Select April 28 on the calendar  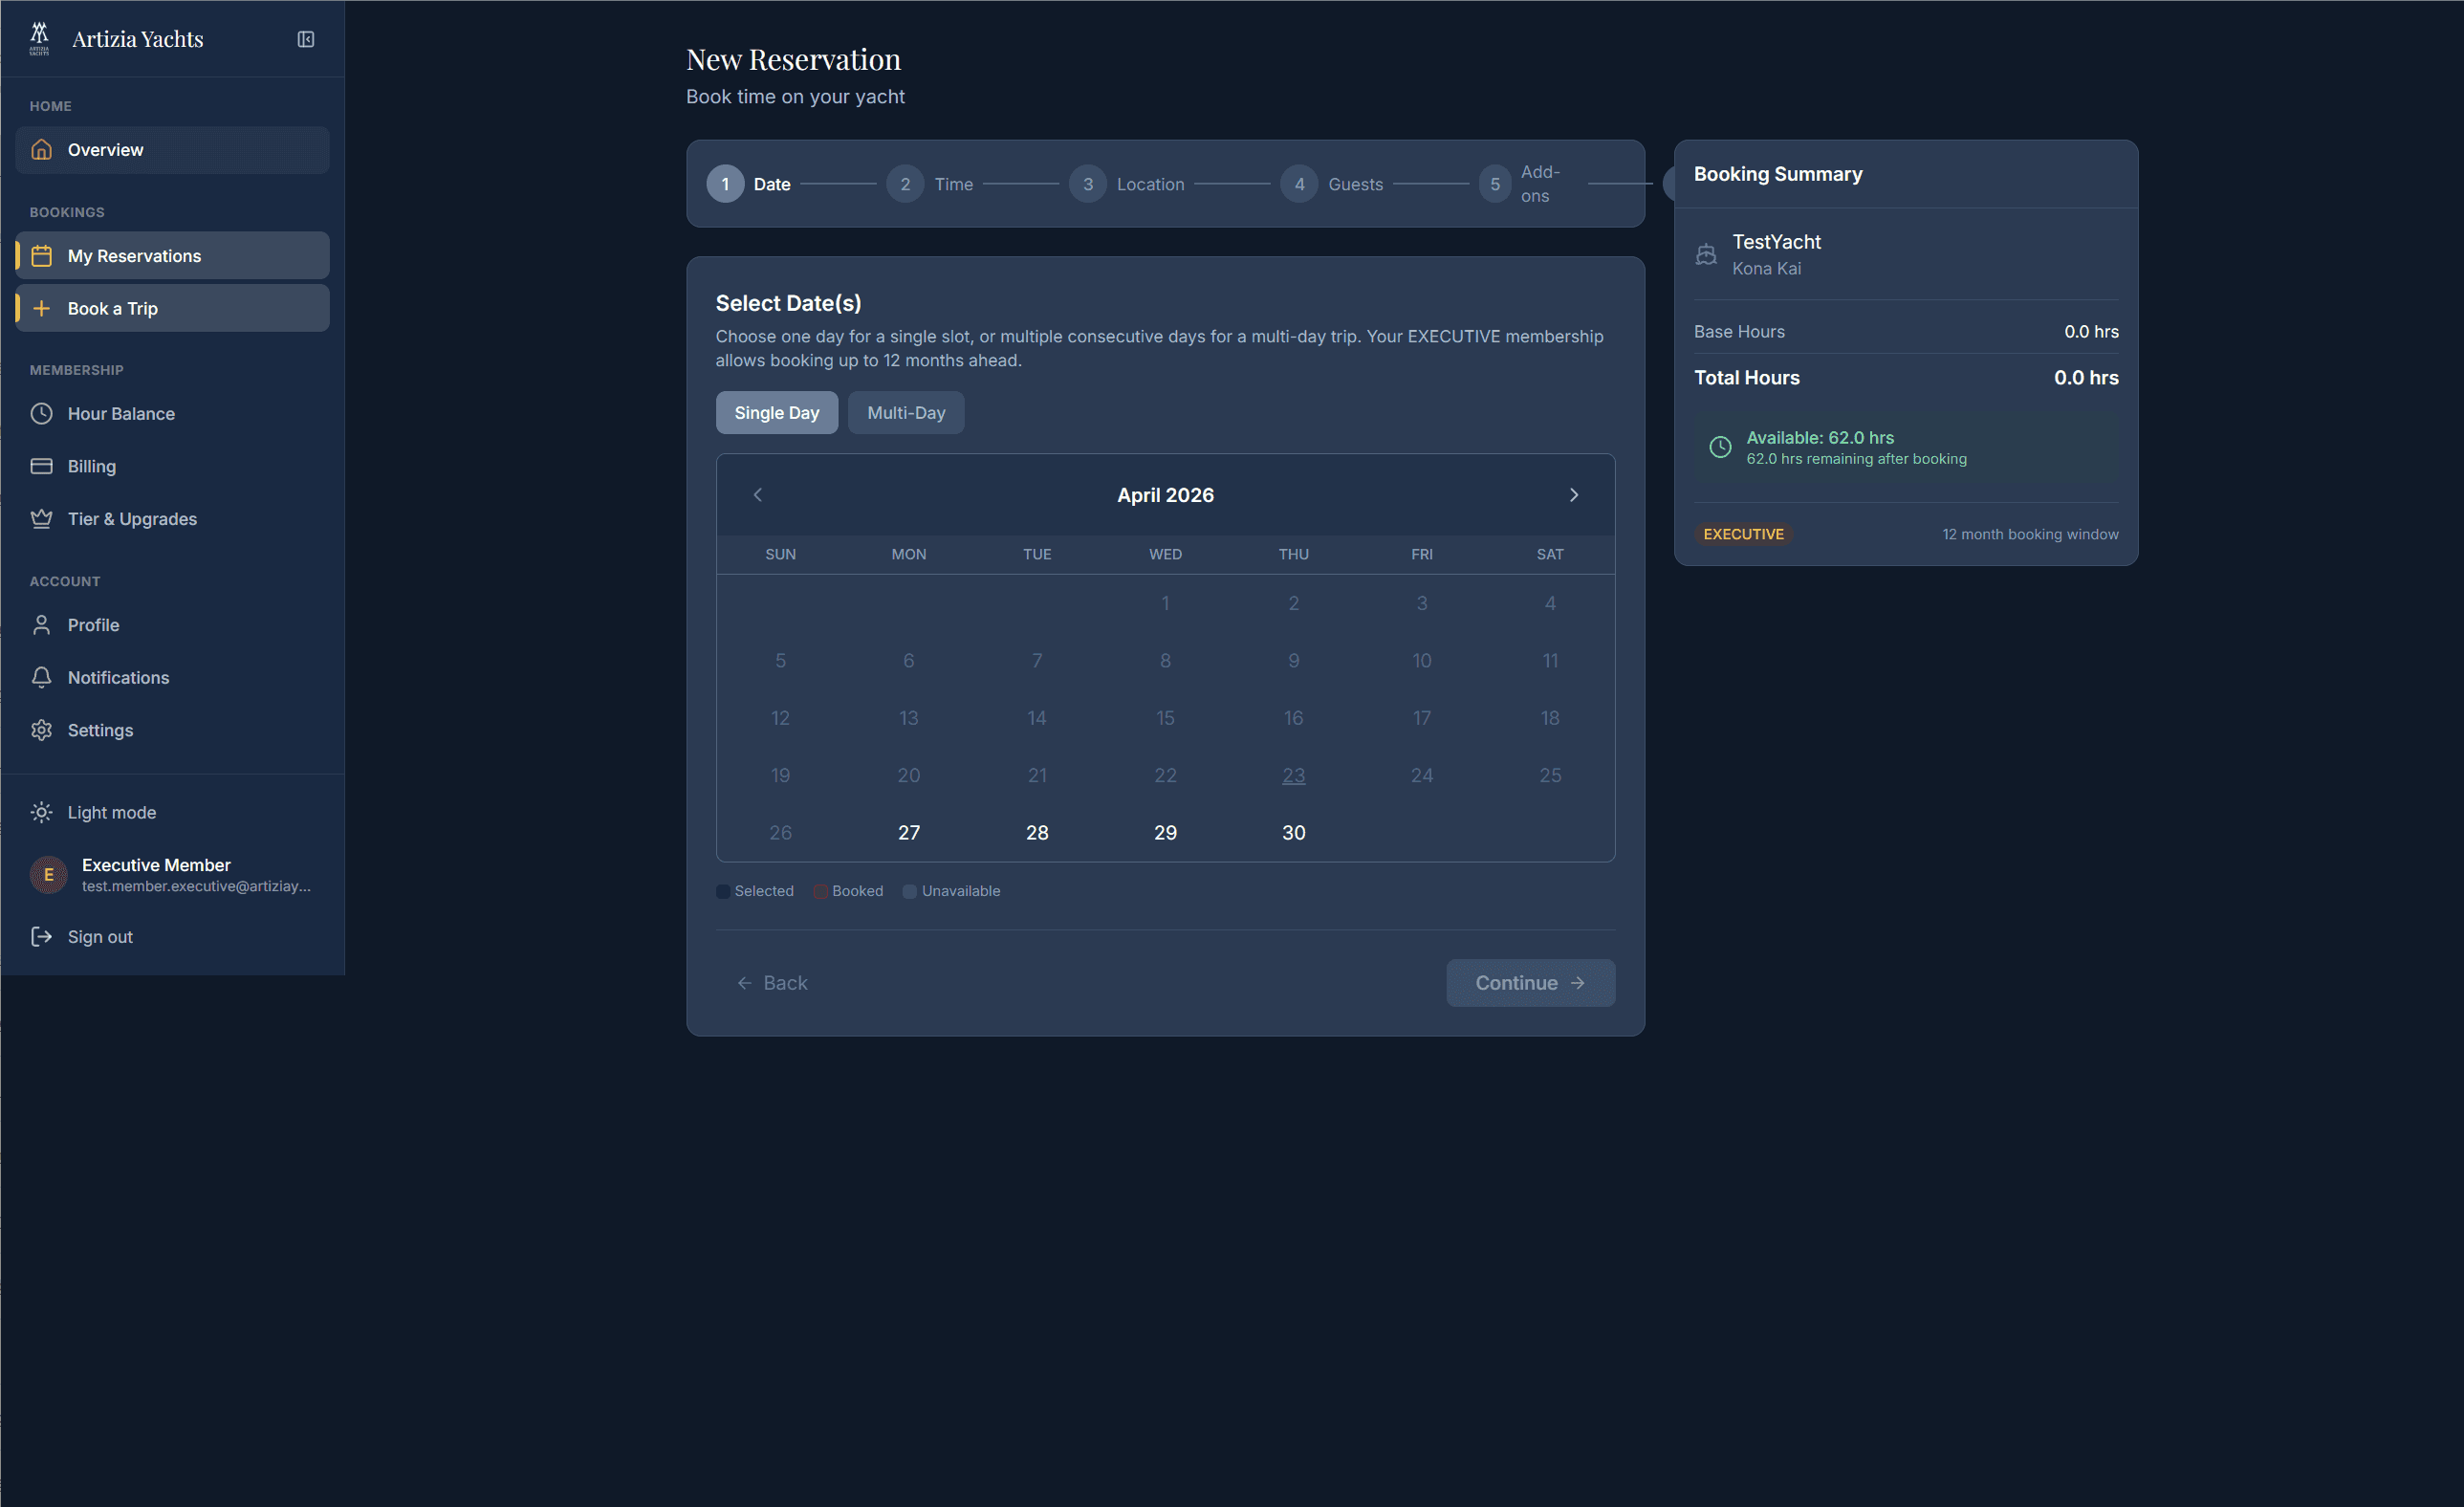click(1037, 832)
